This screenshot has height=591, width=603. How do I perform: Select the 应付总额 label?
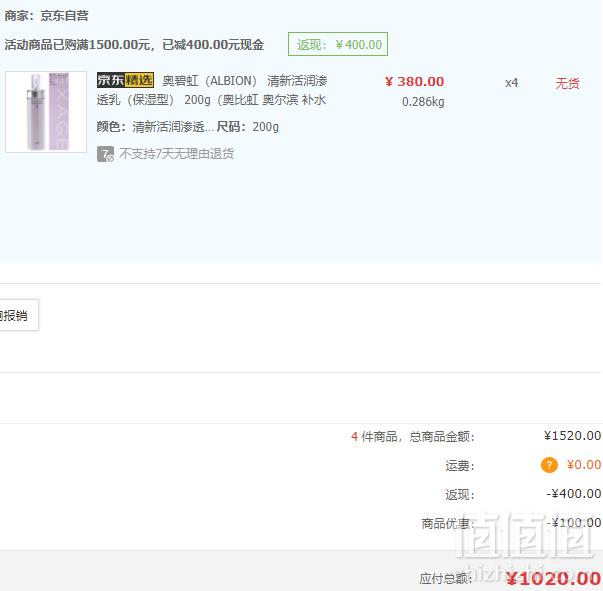pos(446,578)
